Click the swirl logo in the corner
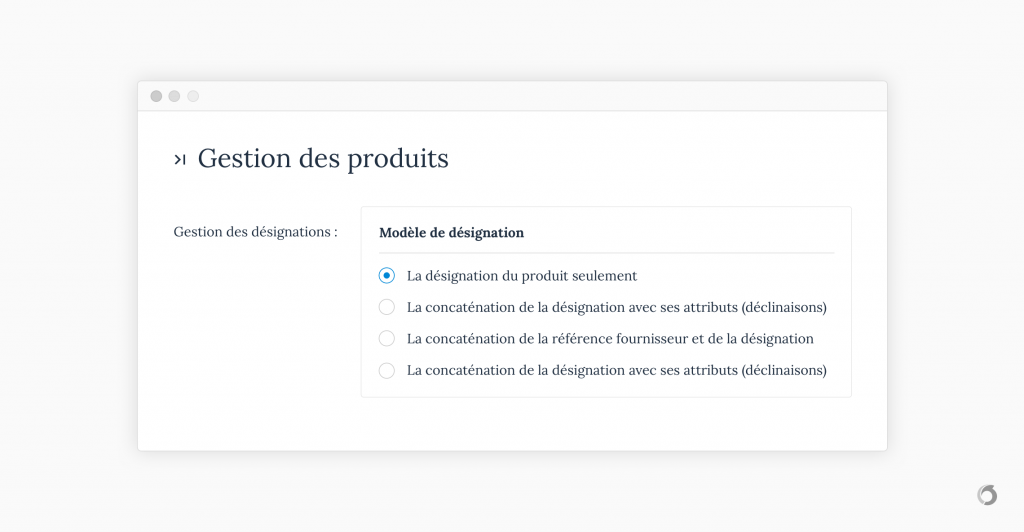This screenshot has height=532, width=1024. pos(987,495)
